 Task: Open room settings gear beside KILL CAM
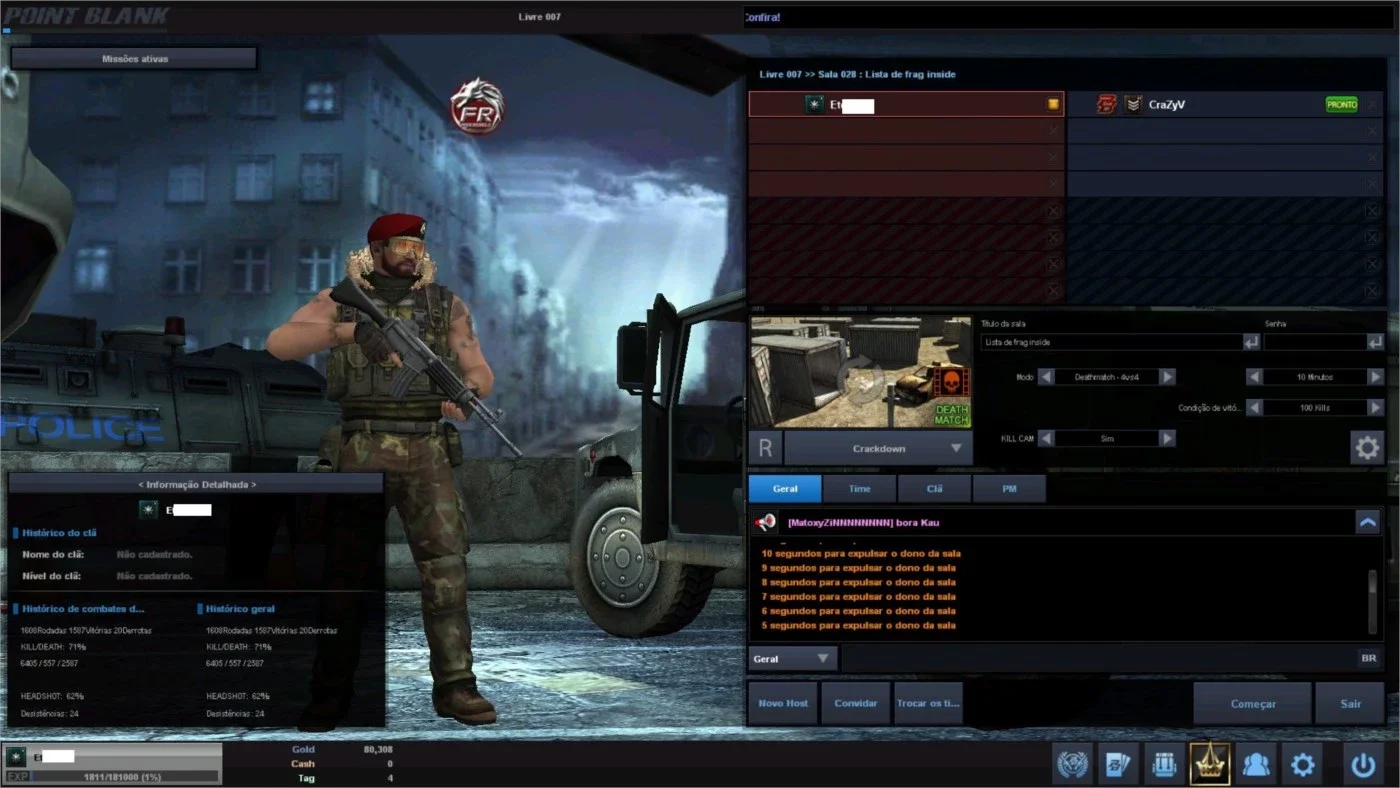click(x=1367, y=447)
